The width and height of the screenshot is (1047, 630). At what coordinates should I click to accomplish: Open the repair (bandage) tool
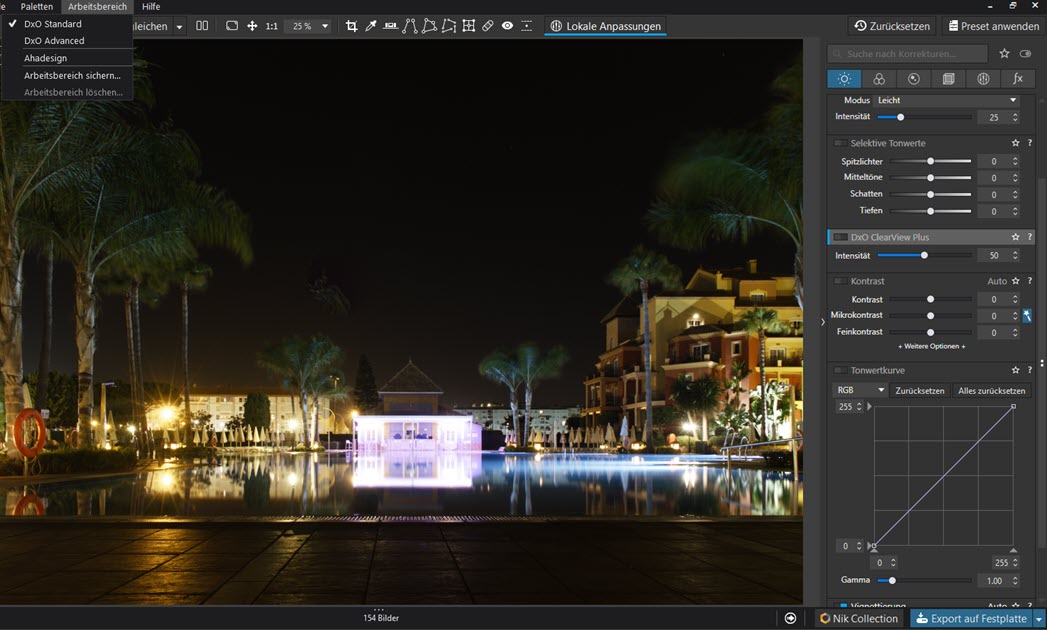coord(488,26)
